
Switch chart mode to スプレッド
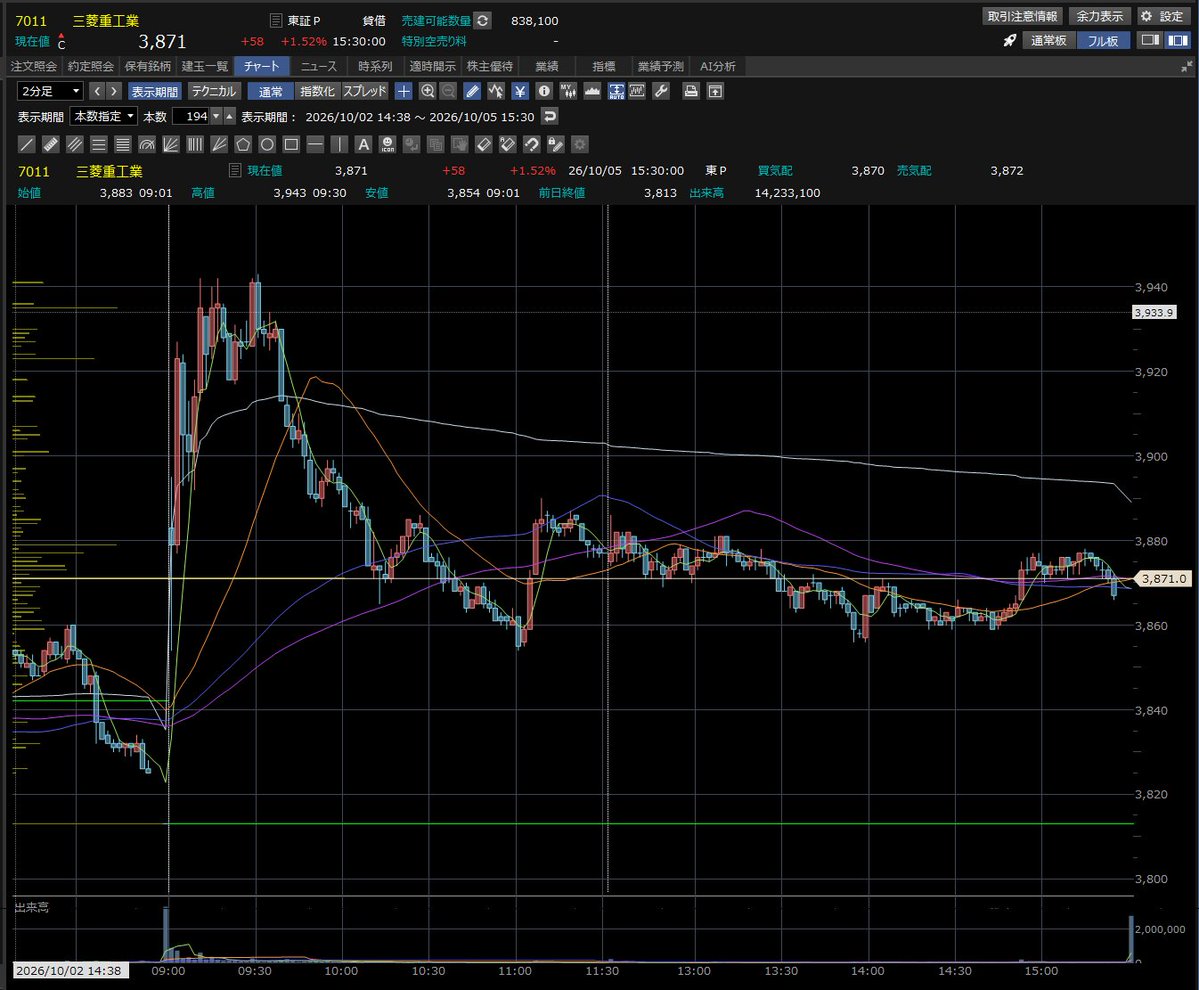[x=365, y=92]
